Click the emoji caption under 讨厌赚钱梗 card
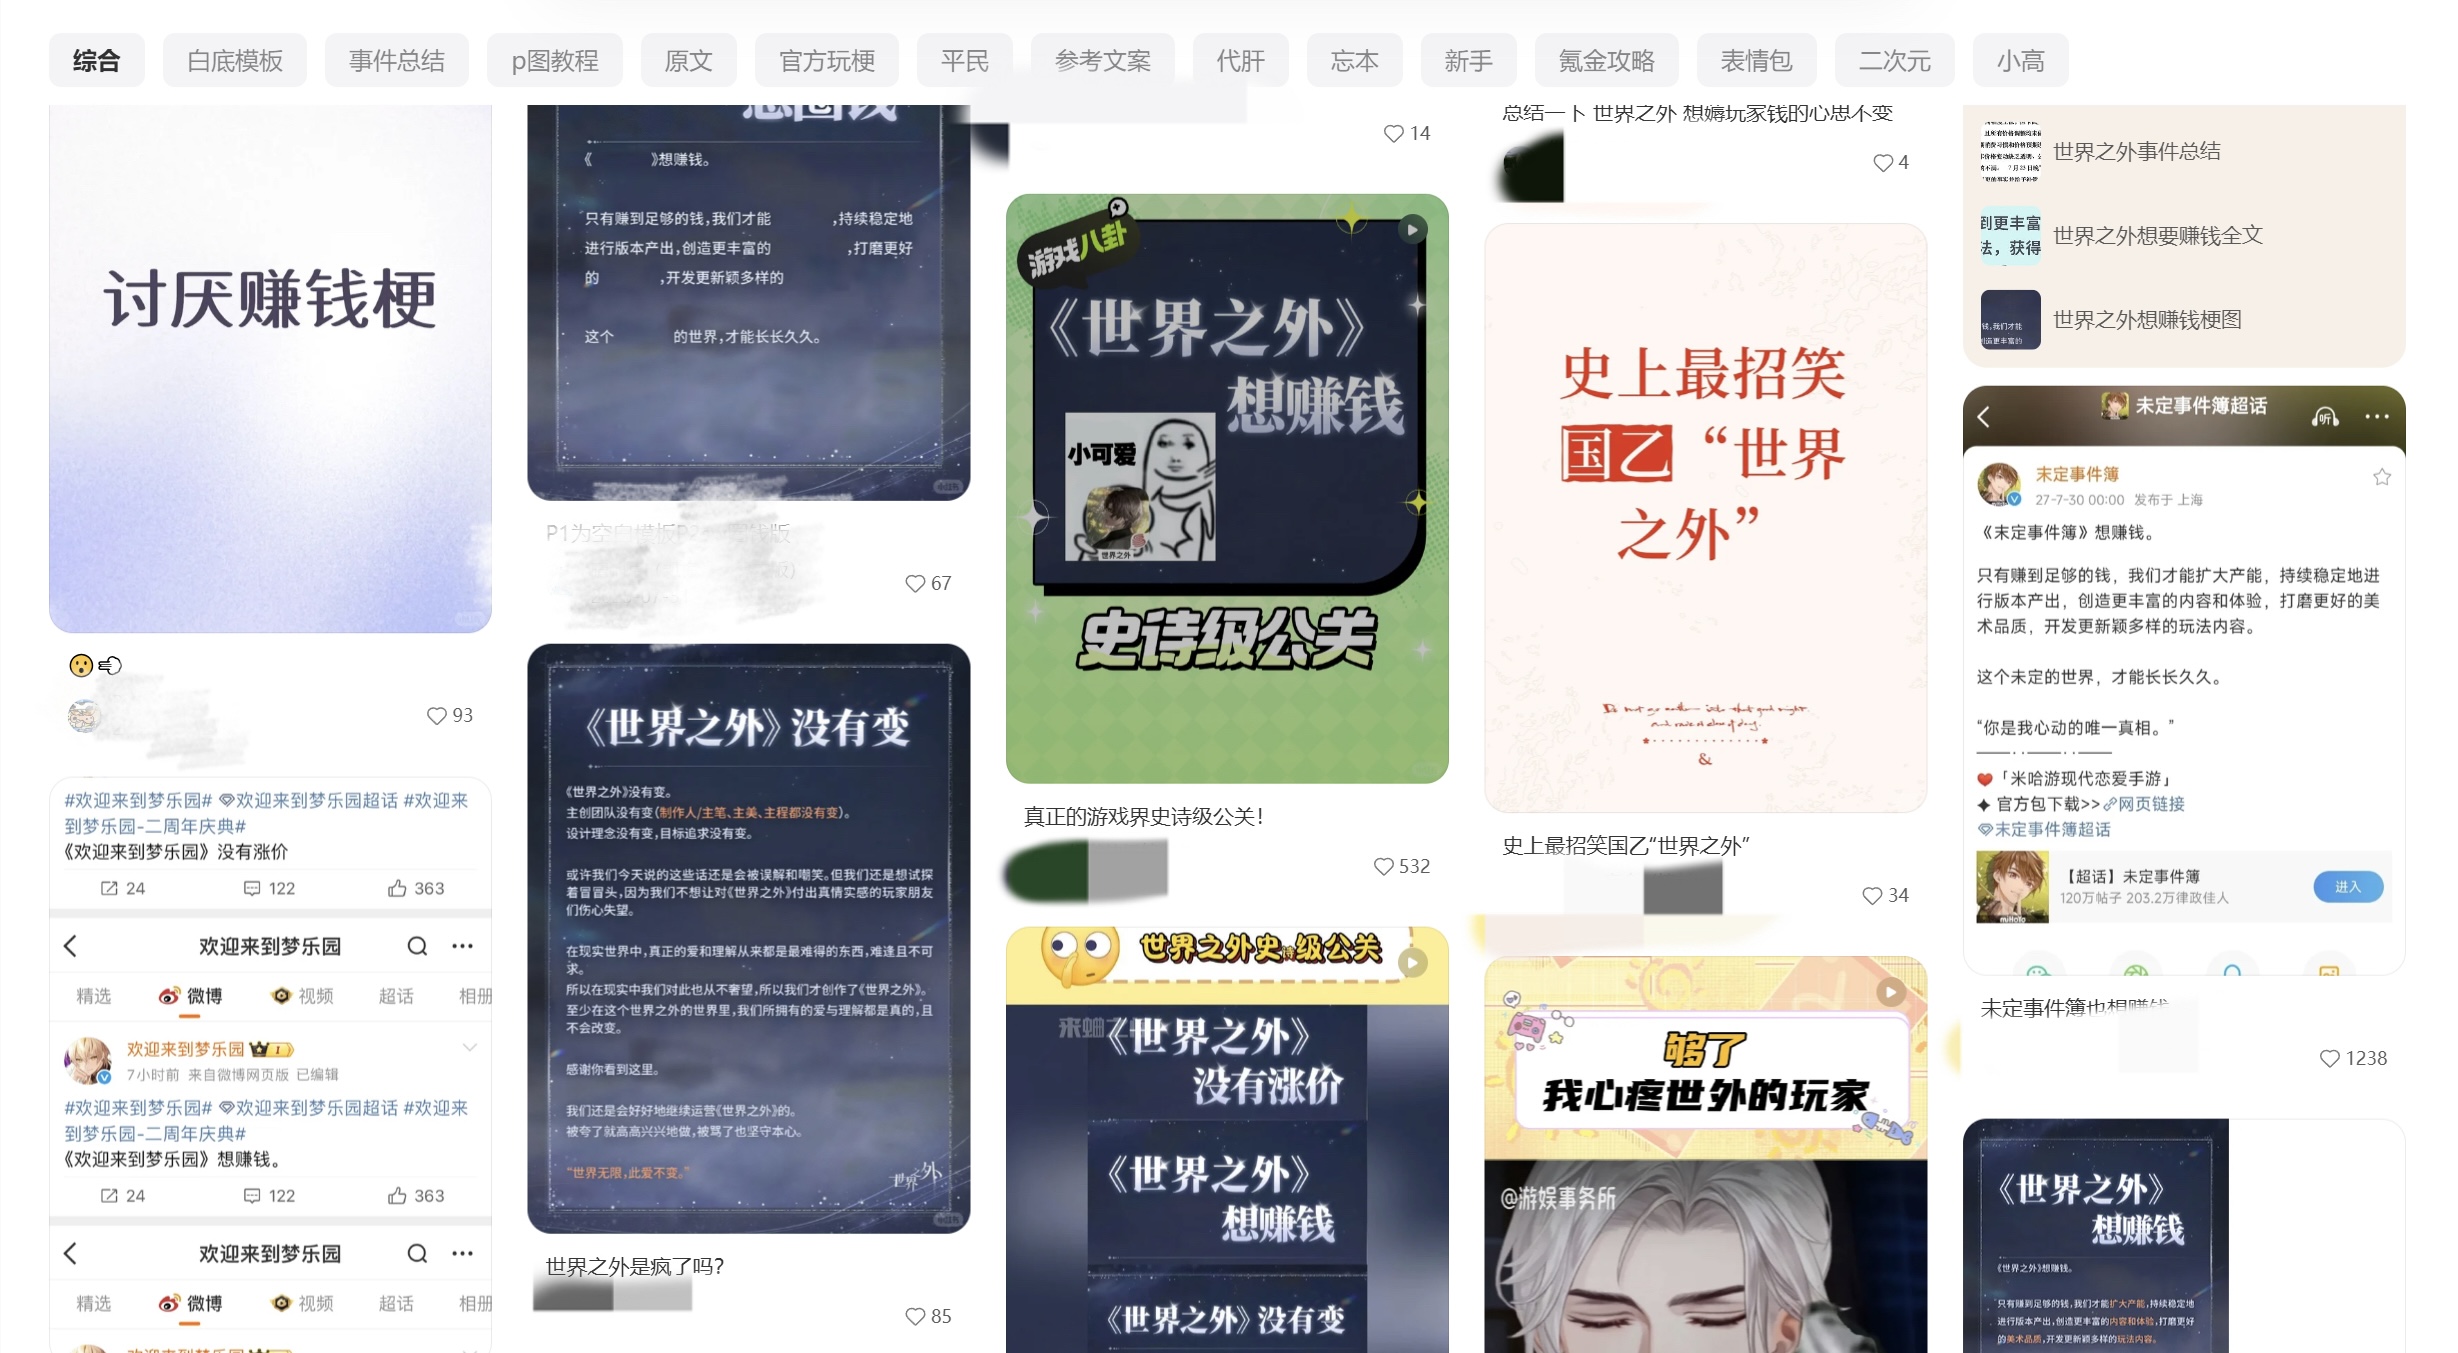The height and width of the screenshot is (1353, 2458). [x=95, y=666]
